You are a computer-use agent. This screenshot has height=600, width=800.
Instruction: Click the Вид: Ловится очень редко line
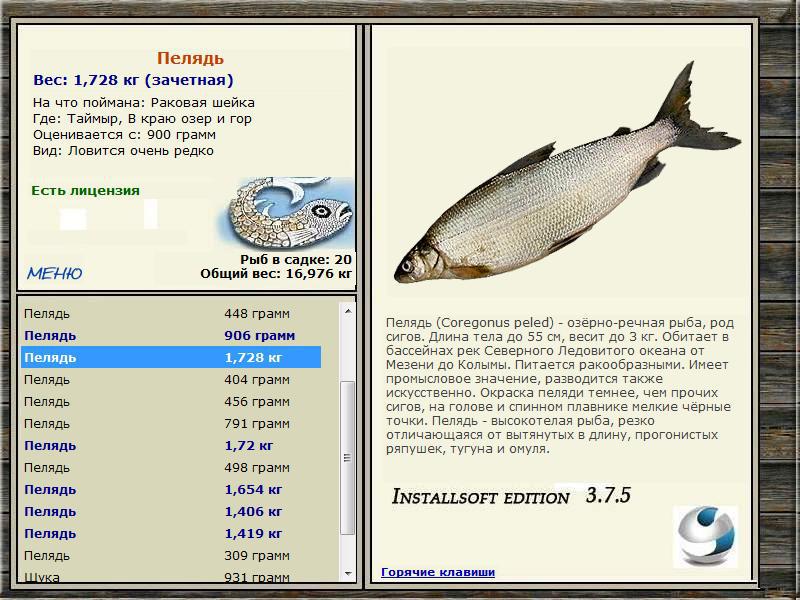point(123,151)
